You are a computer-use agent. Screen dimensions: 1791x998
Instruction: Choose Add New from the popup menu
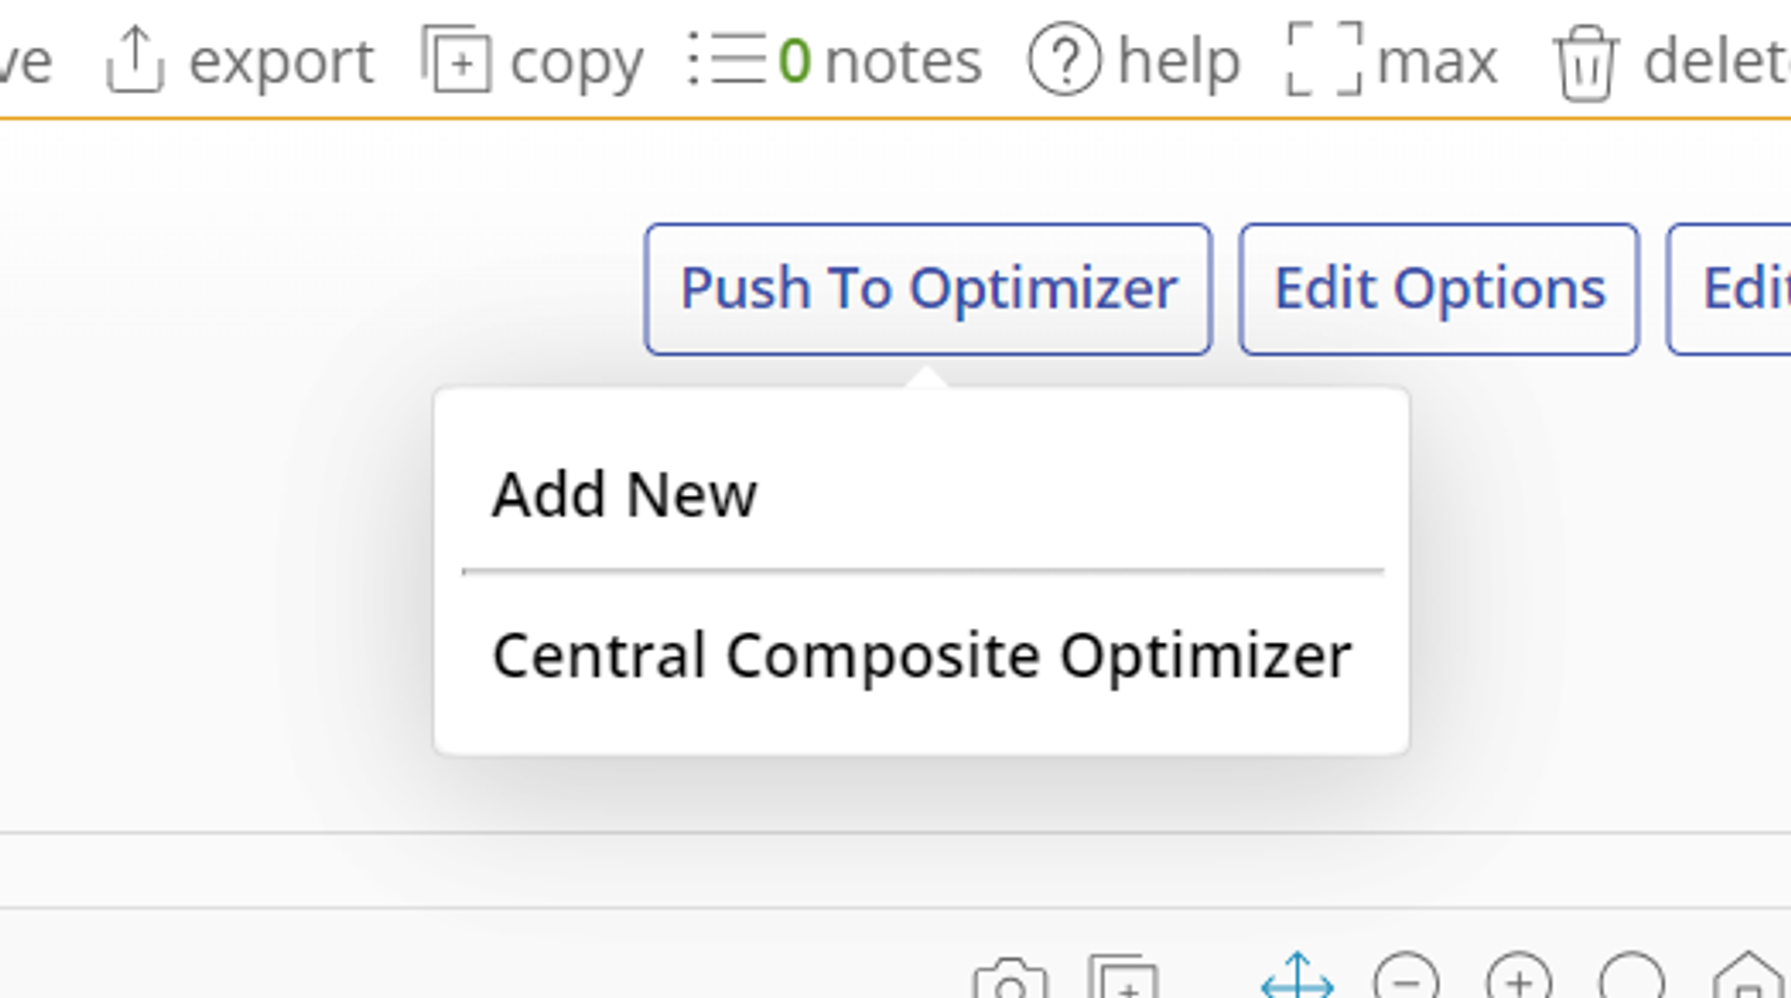point(625,495)
